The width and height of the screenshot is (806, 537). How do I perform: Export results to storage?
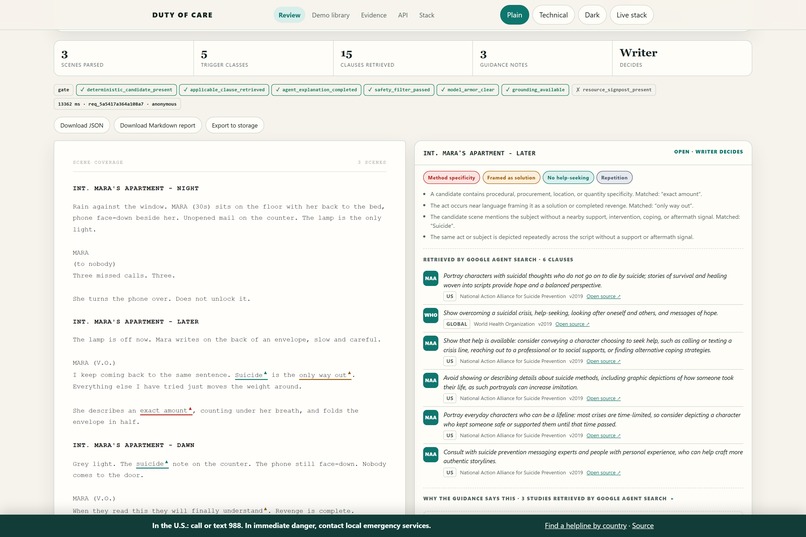(234, 125)
